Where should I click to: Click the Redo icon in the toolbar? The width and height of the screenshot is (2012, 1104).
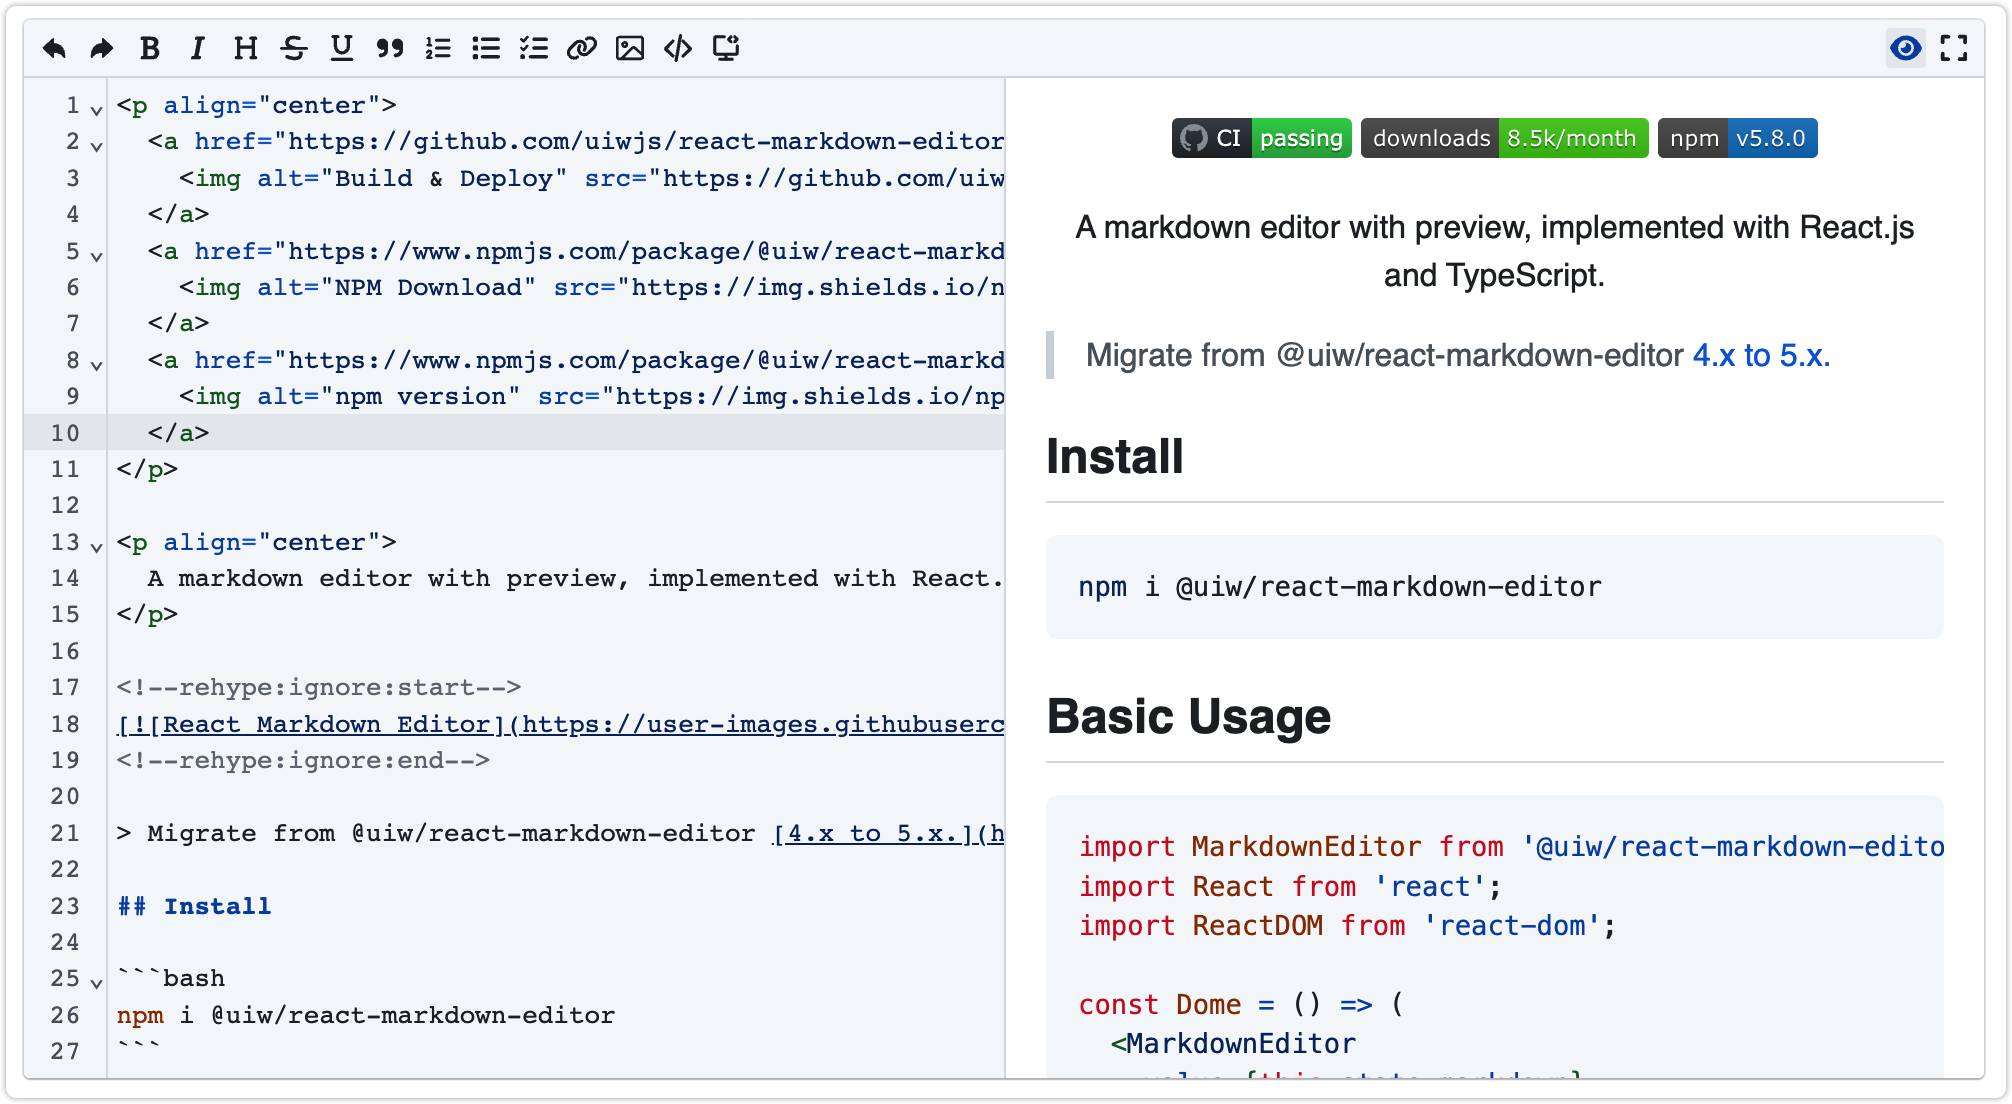(x=101, y=47)
